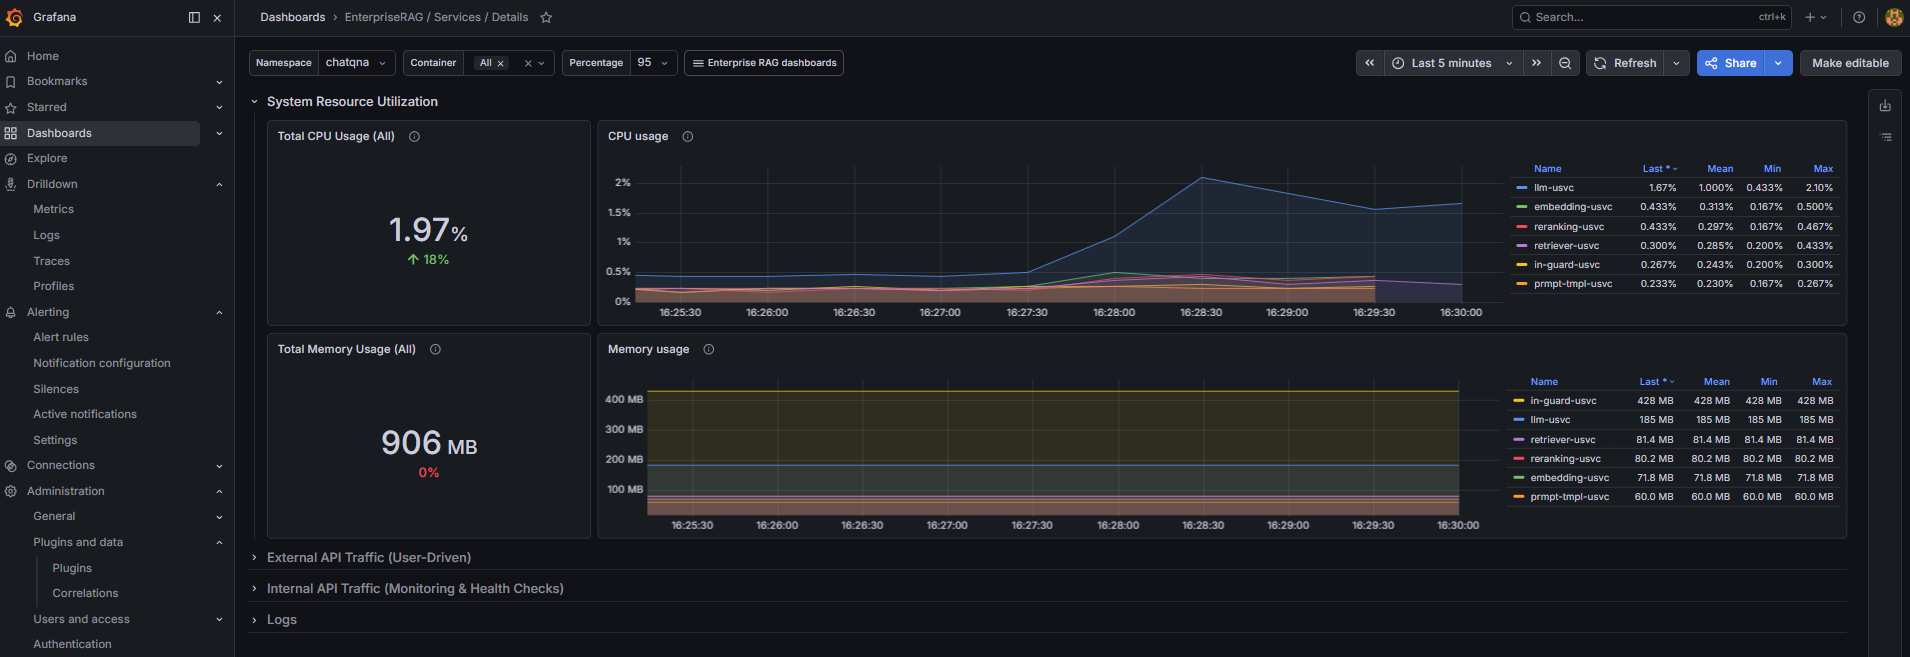Open the Percentage 95 dropdown
Image resolution: width=1910 pixels, height=657 pixels.
pyautogui.click(x=654, y=63)
